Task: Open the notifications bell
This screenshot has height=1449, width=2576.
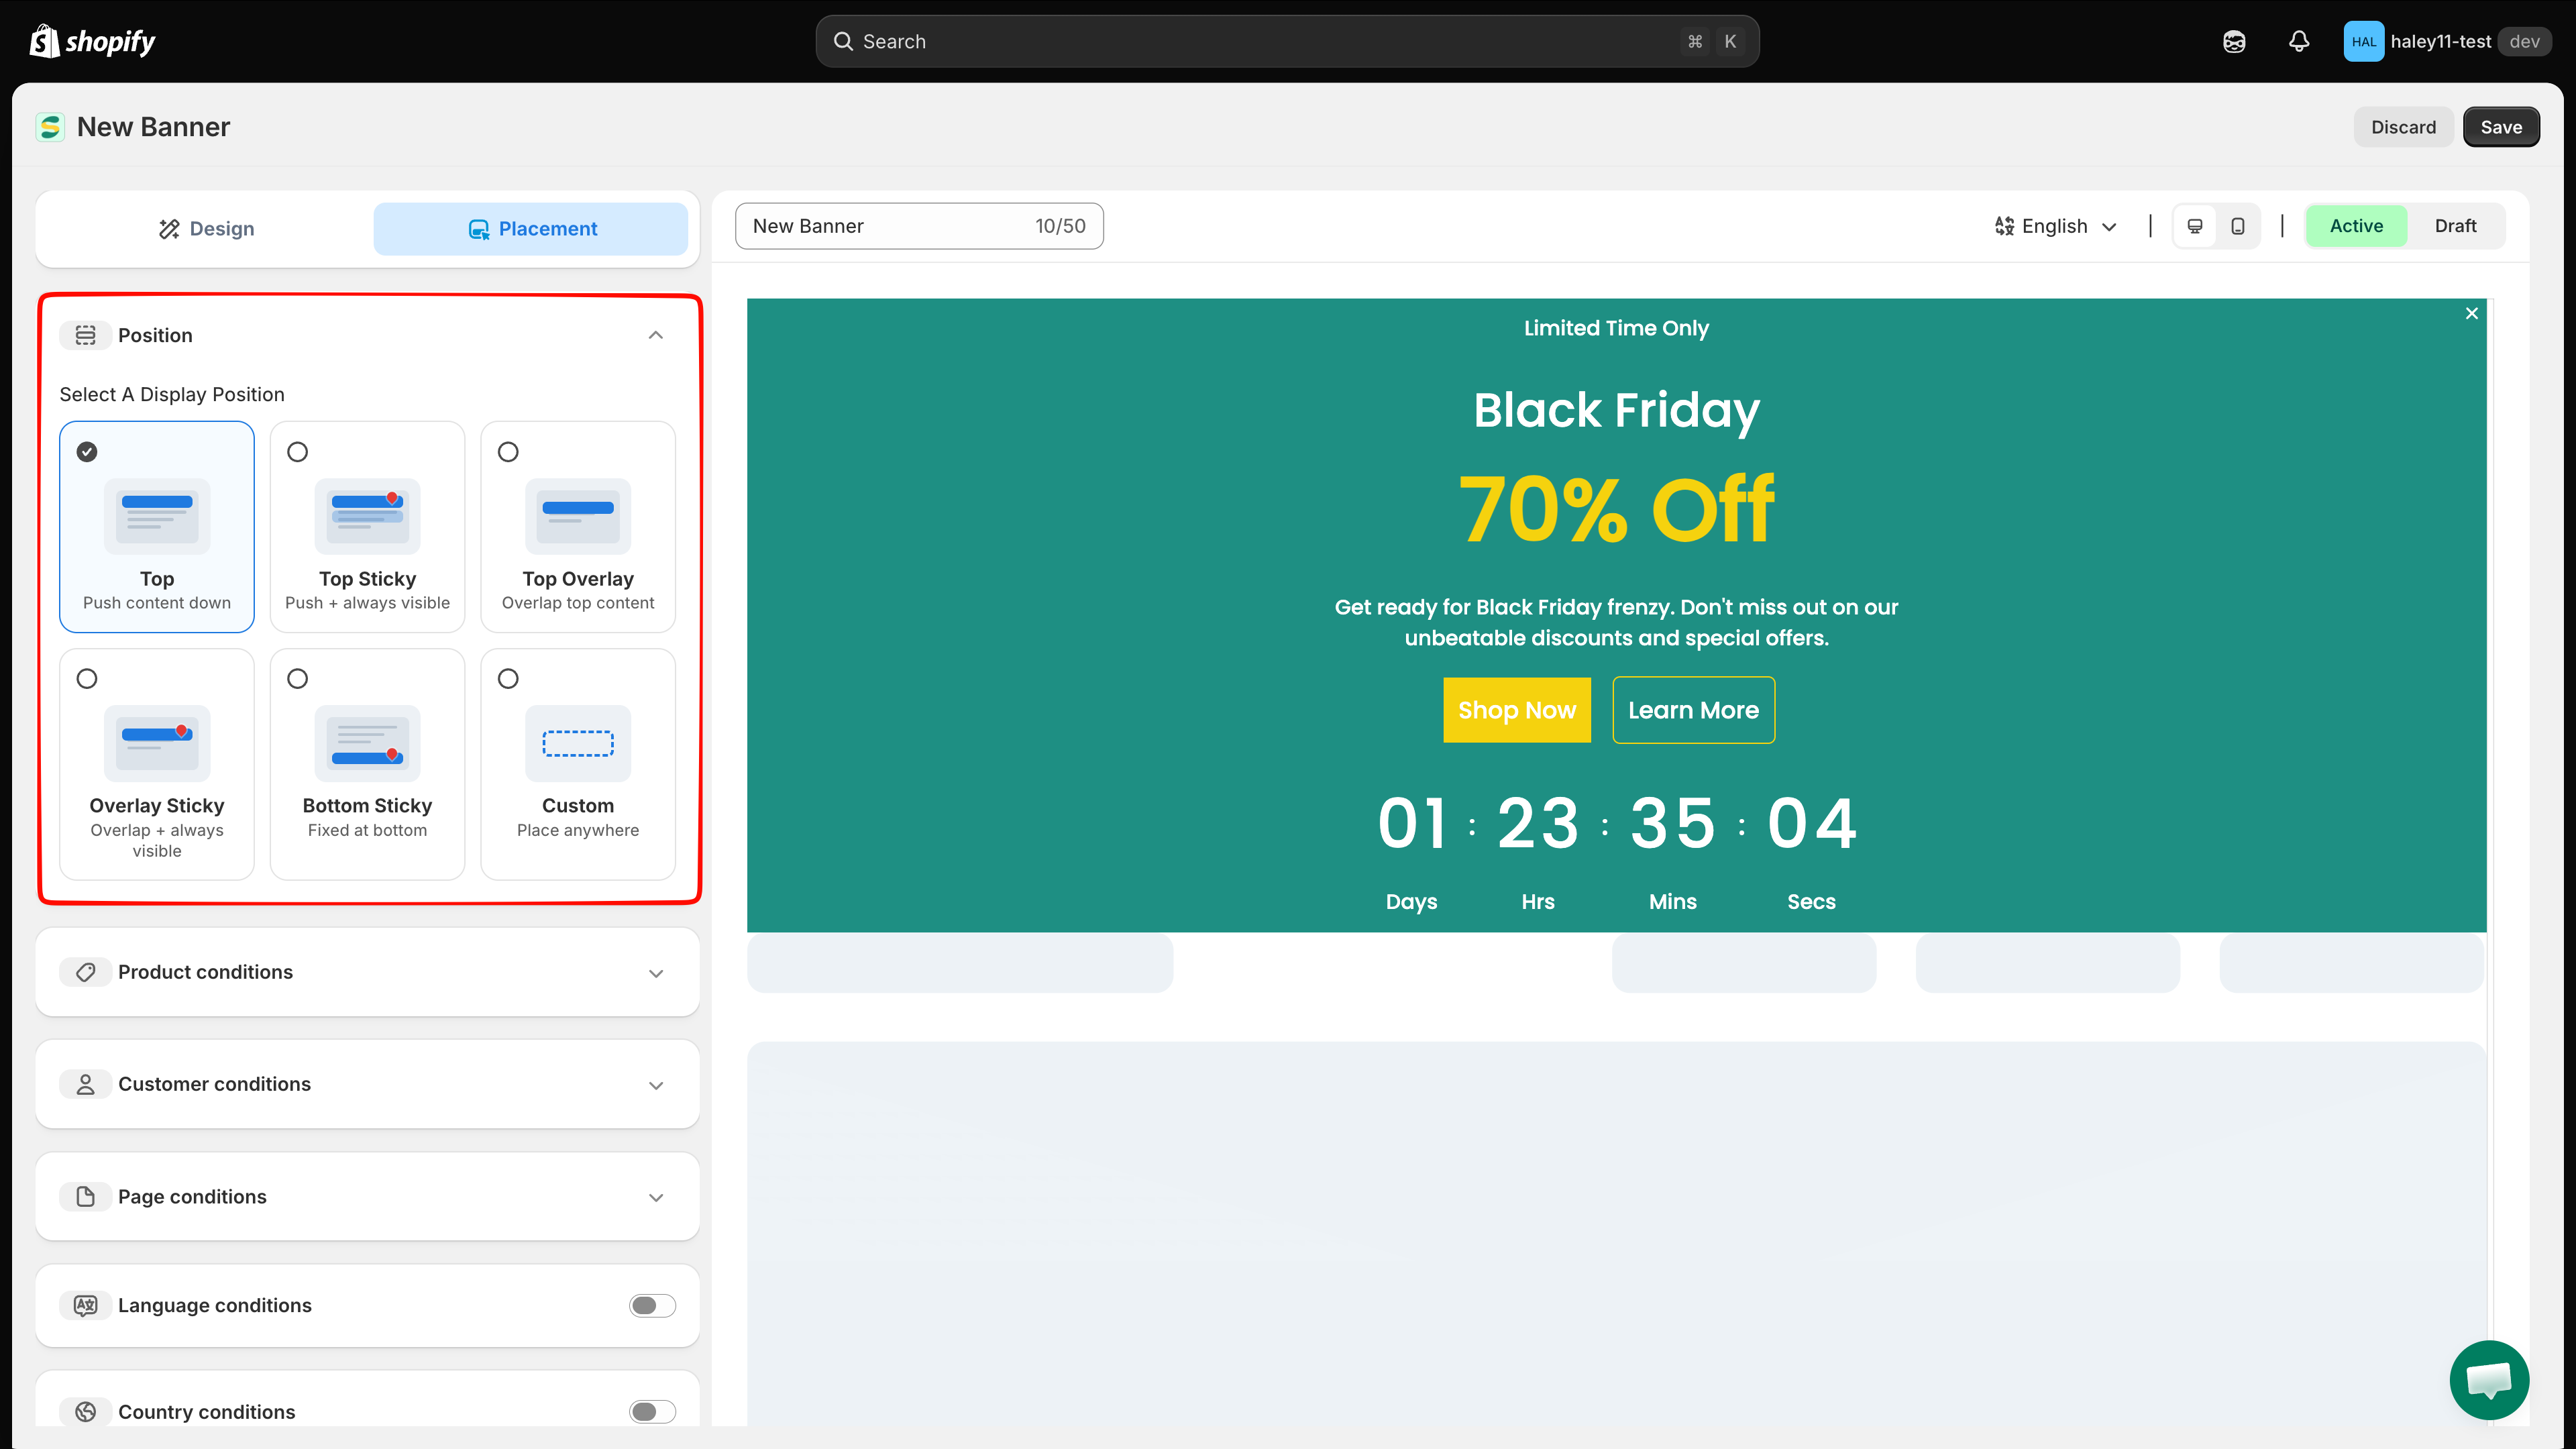Action: tap(2299, 41)
